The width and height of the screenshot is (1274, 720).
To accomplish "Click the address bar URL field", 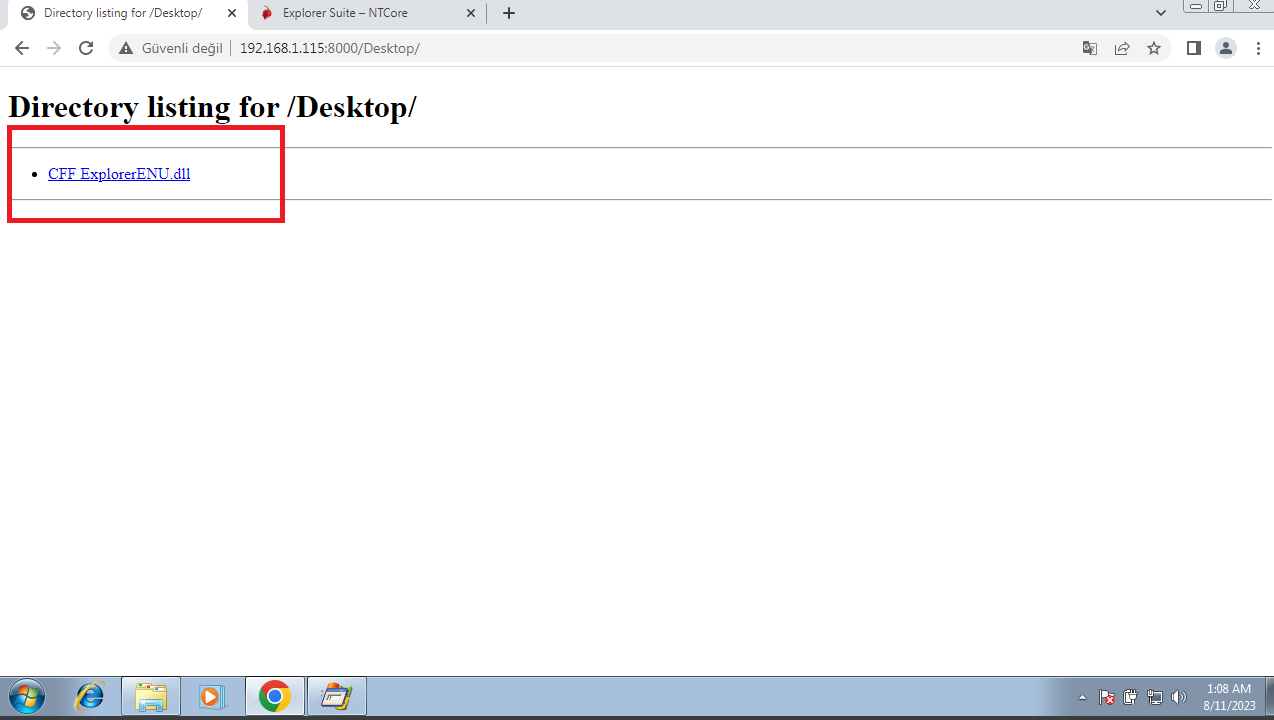I will pyautogui.click(x=600, y=48).
